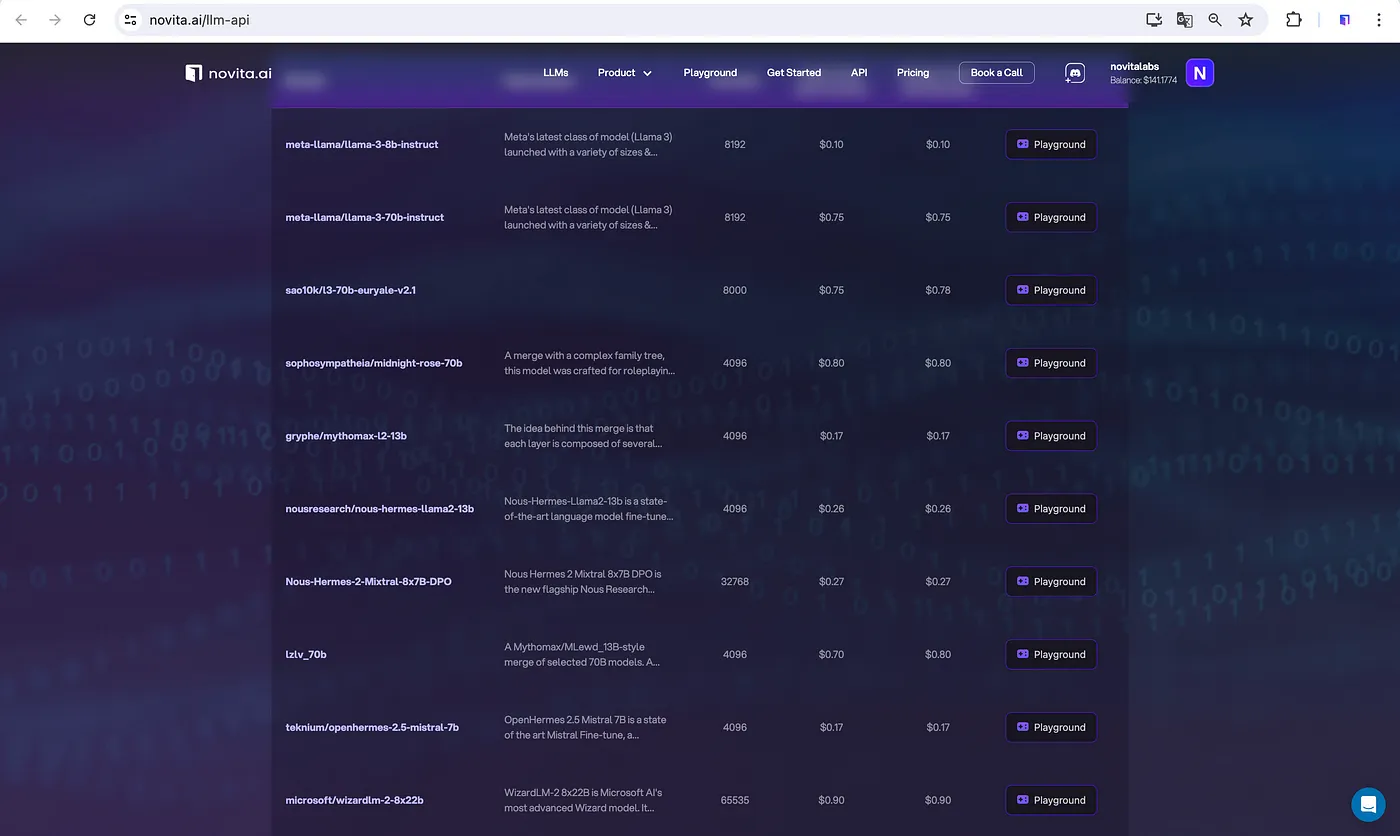Viewport: 1400px width, 836px height.
Task: Select model name gryphe/mythomax-l2-13b
Action: click(x=346, y=436)
